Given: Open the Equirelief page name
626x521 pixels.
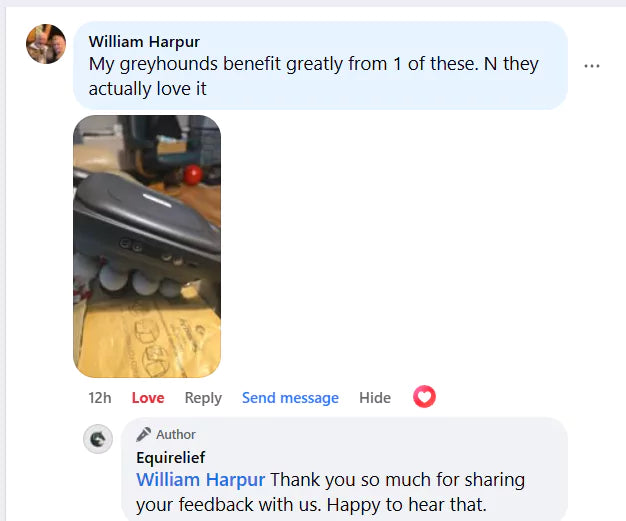Looking at the screenshot, I should coord(170,458).
